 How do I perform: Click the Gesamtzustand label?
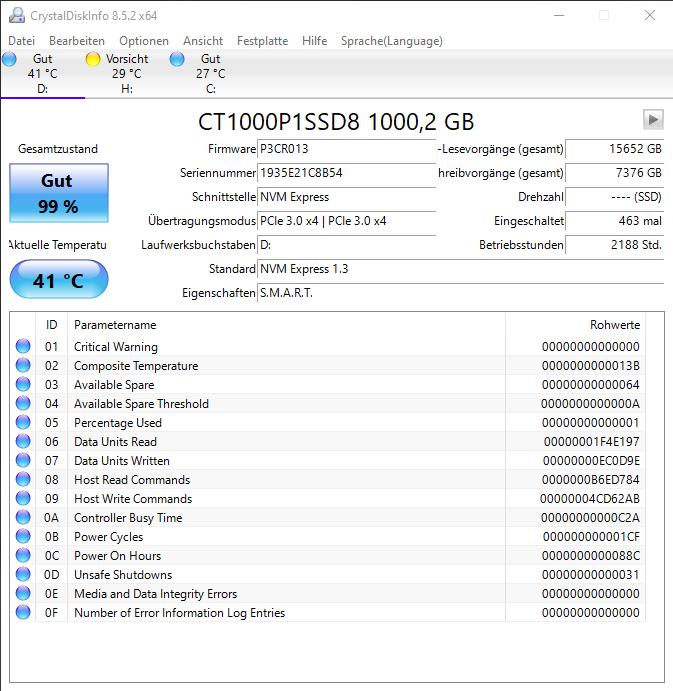click(x=58, y=149)
